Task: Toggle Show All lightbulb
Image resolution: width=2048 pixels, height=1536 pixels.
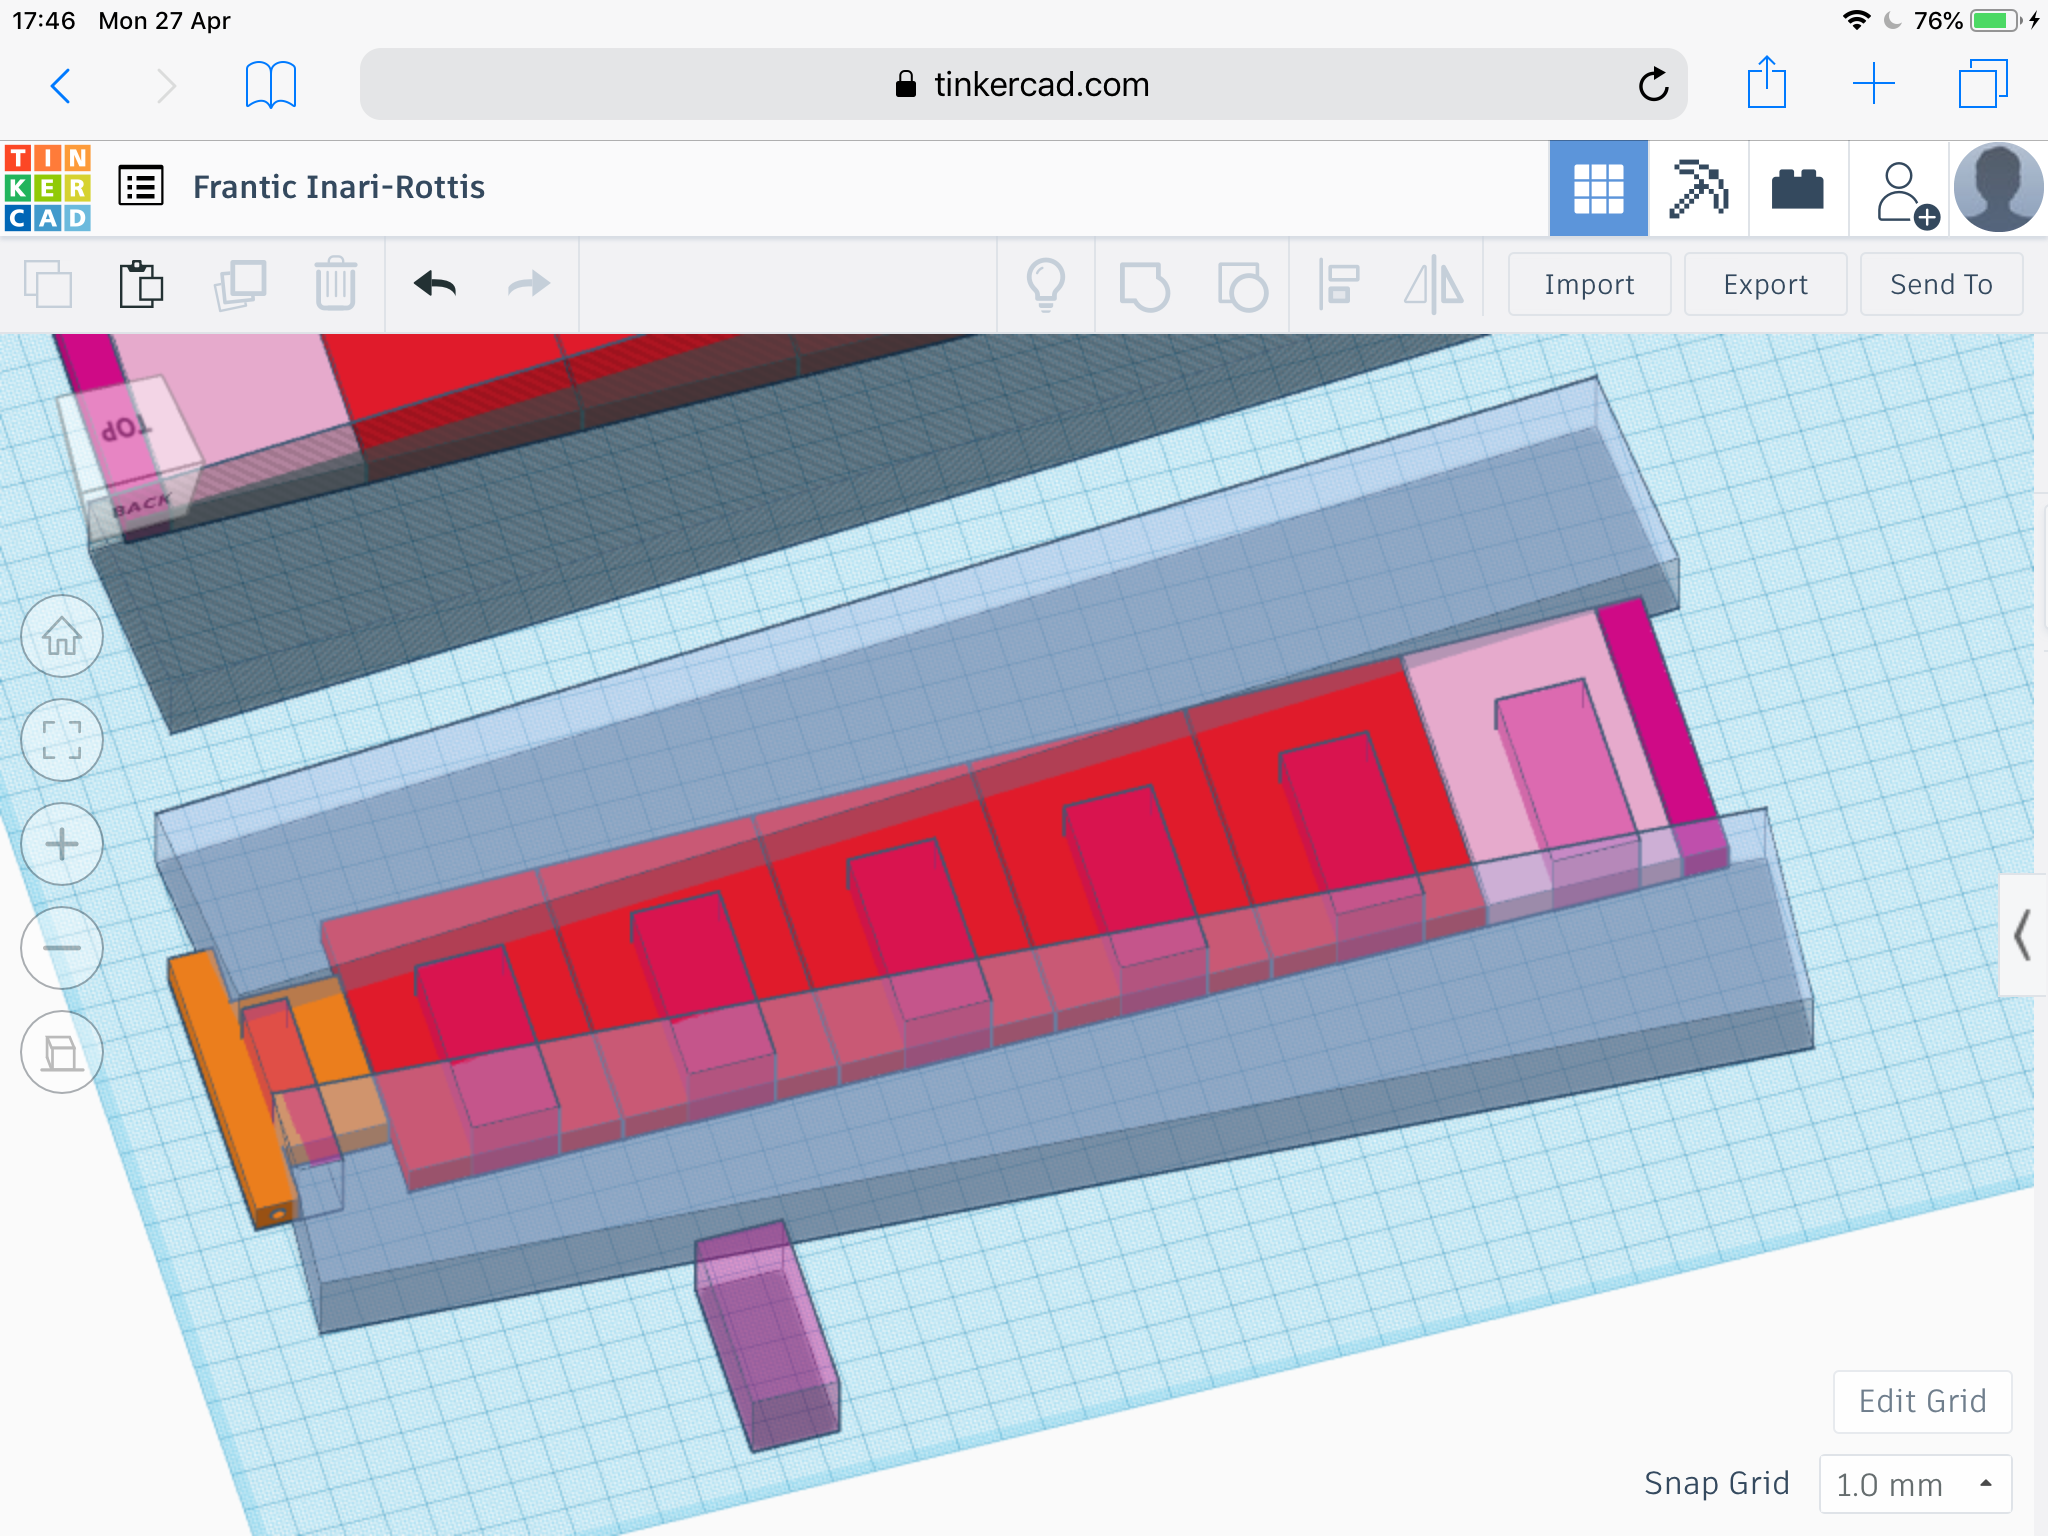Action: (1046, 285)
